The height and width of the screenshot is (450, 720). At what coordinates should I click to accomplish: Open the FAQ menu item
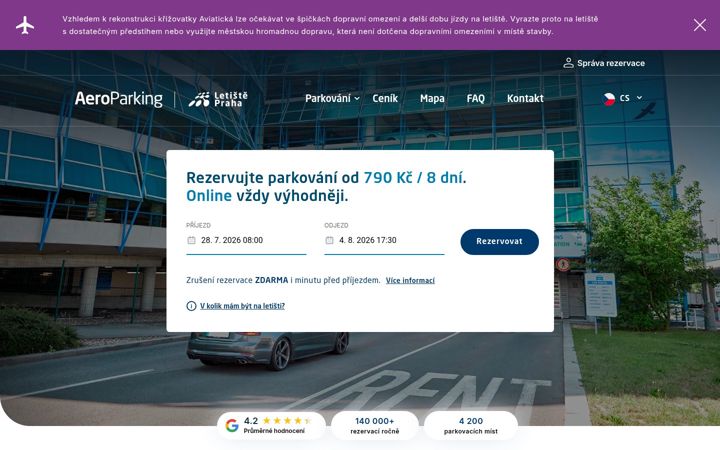[x=475, y=98]
